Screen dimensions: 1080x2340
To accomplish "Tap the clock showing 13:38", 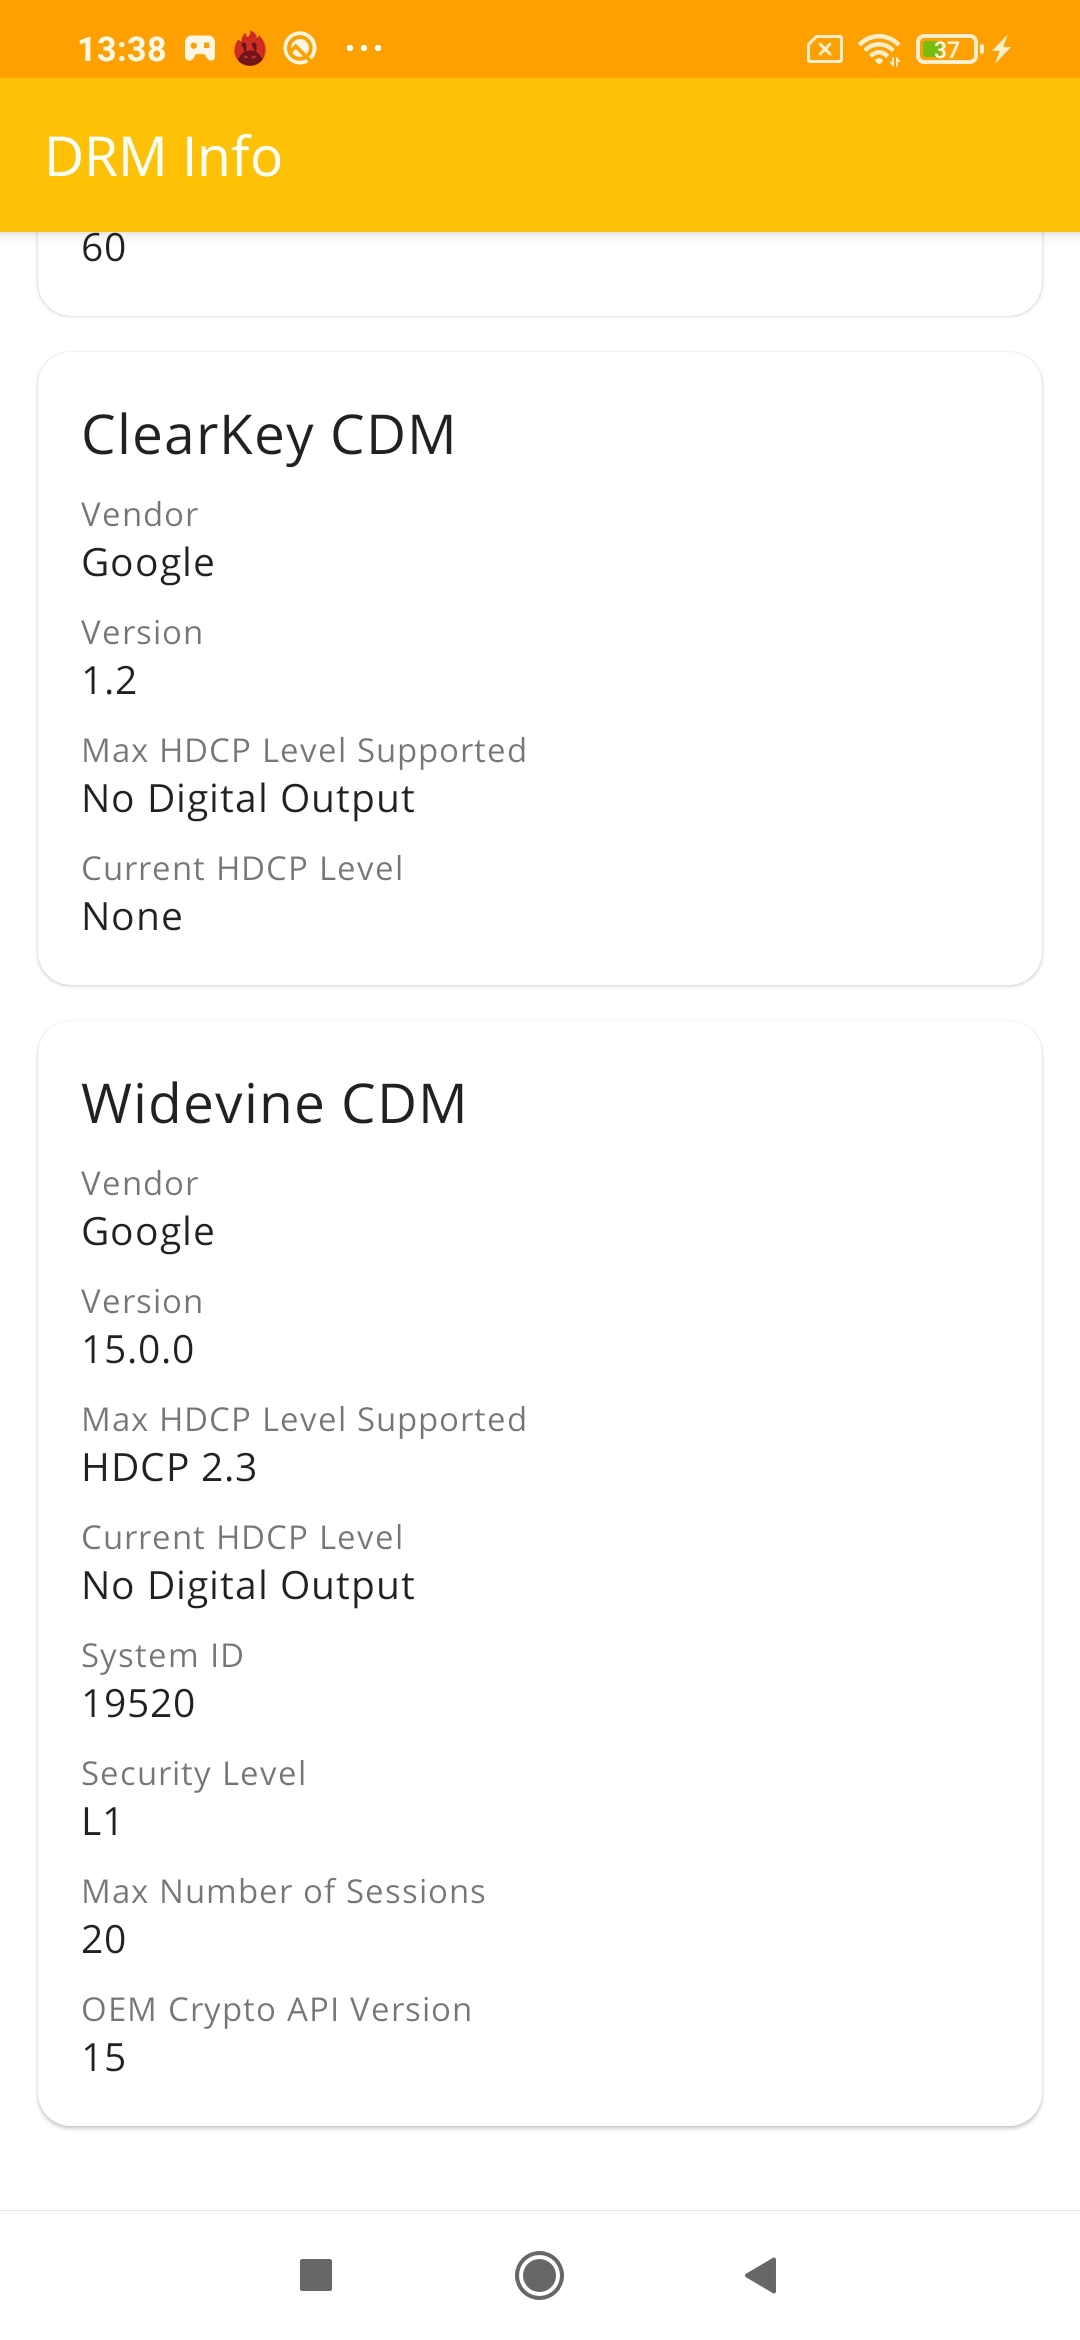I will [x=122, y=49].
